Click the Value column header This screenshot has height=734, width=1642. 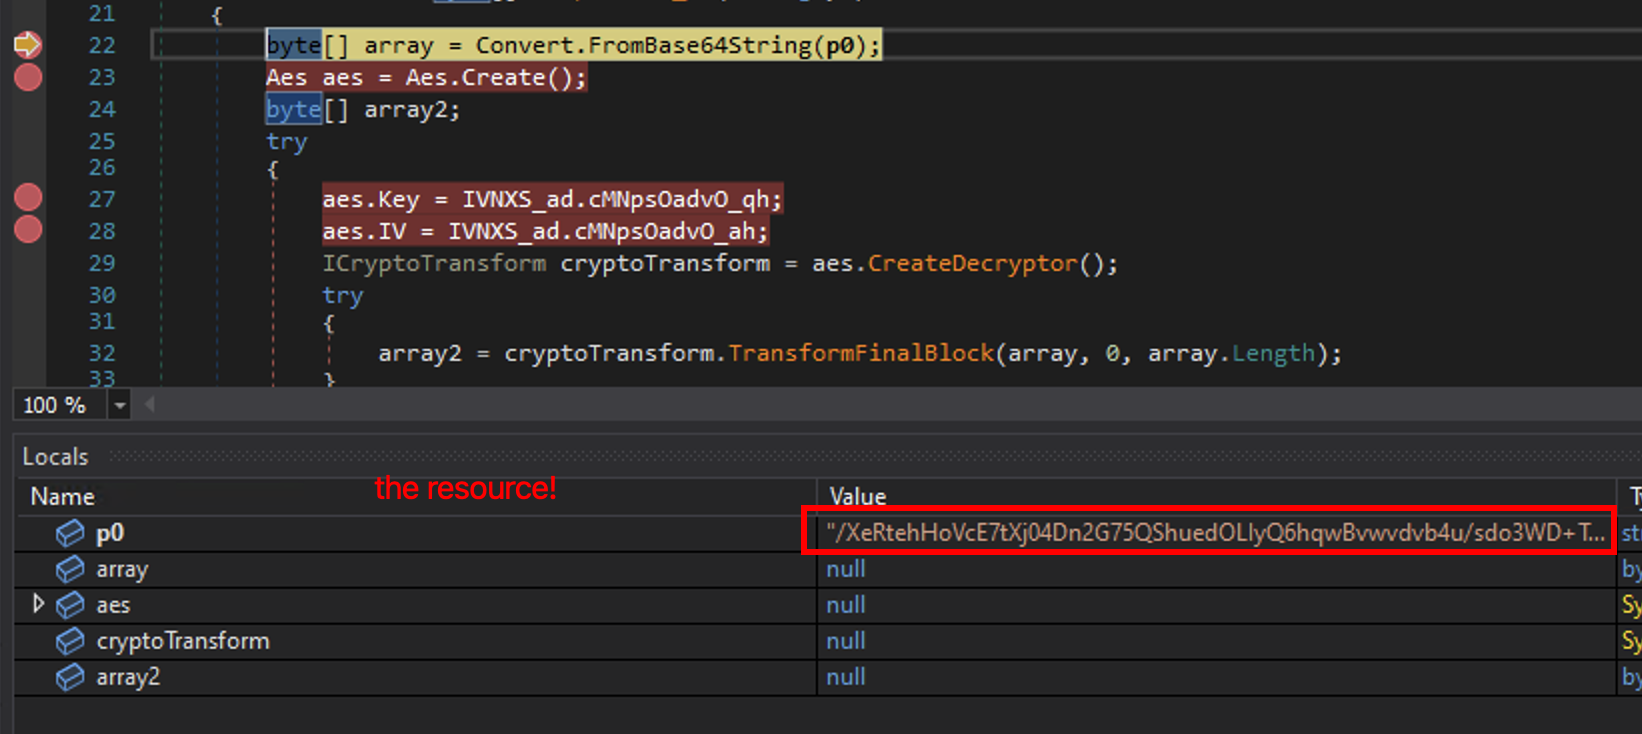coord(857,496)
